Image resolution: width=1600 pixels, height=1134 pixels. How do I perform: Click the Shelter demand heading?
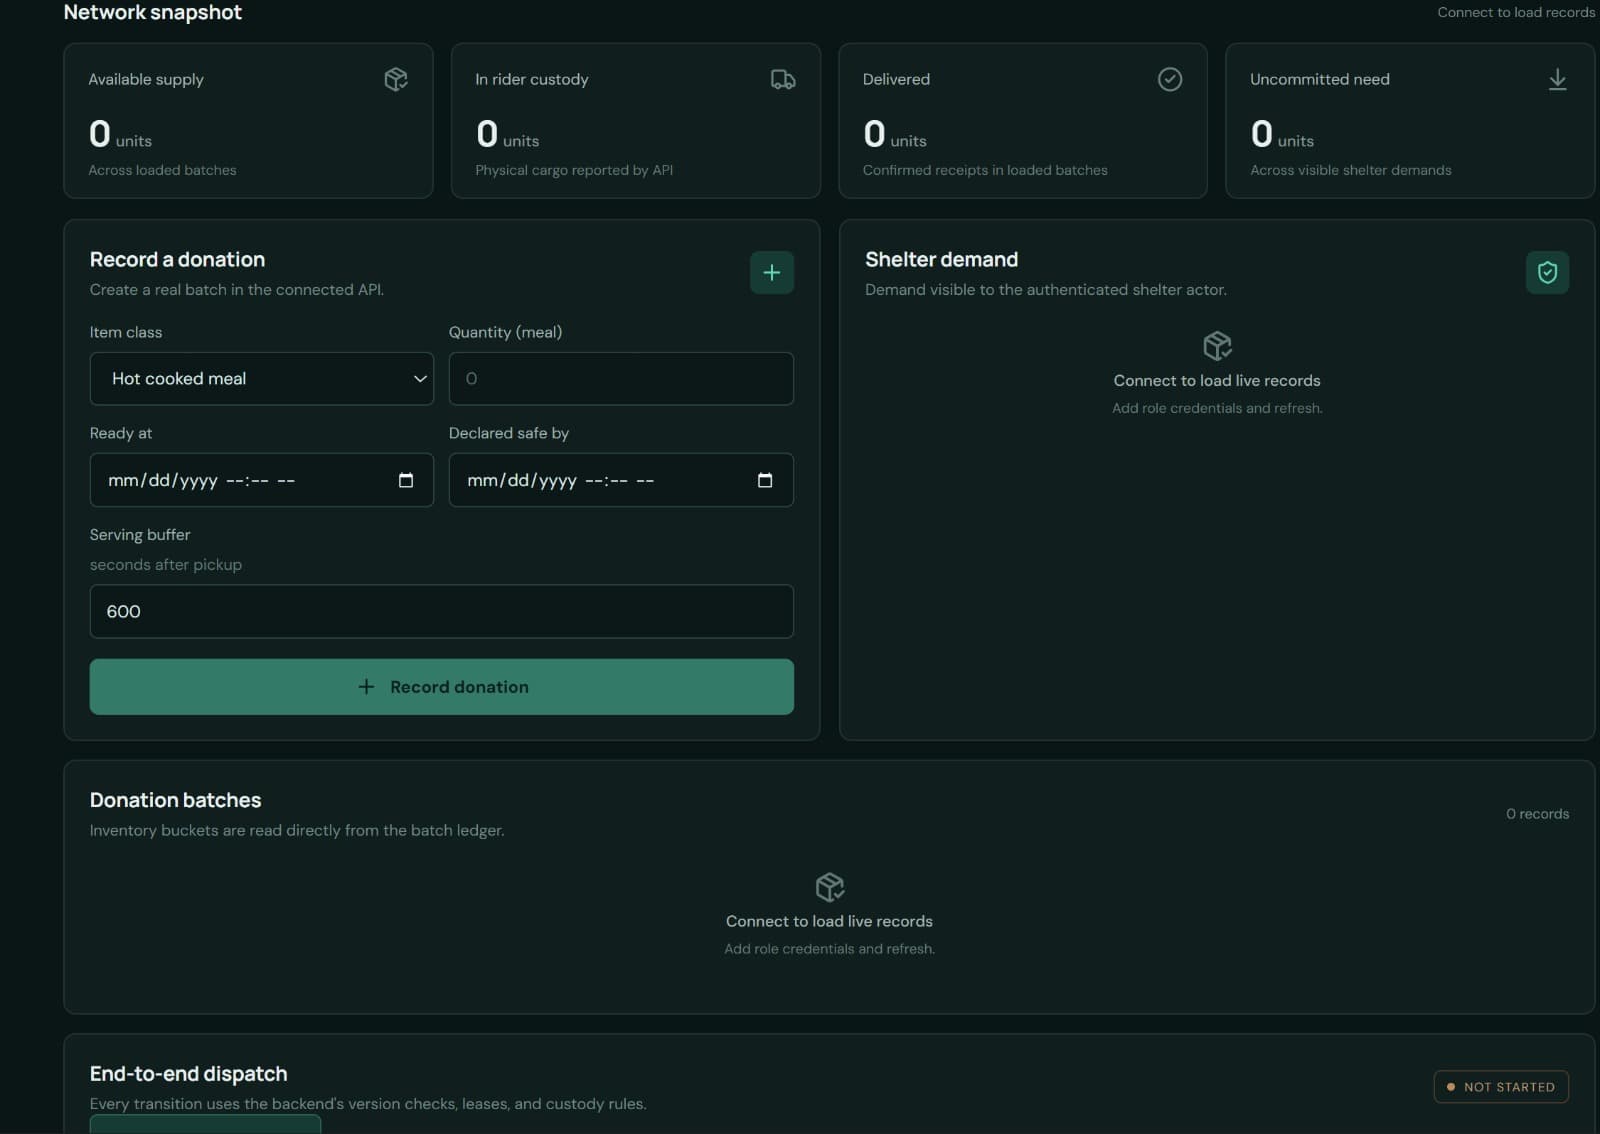click(x=941, y=259)
